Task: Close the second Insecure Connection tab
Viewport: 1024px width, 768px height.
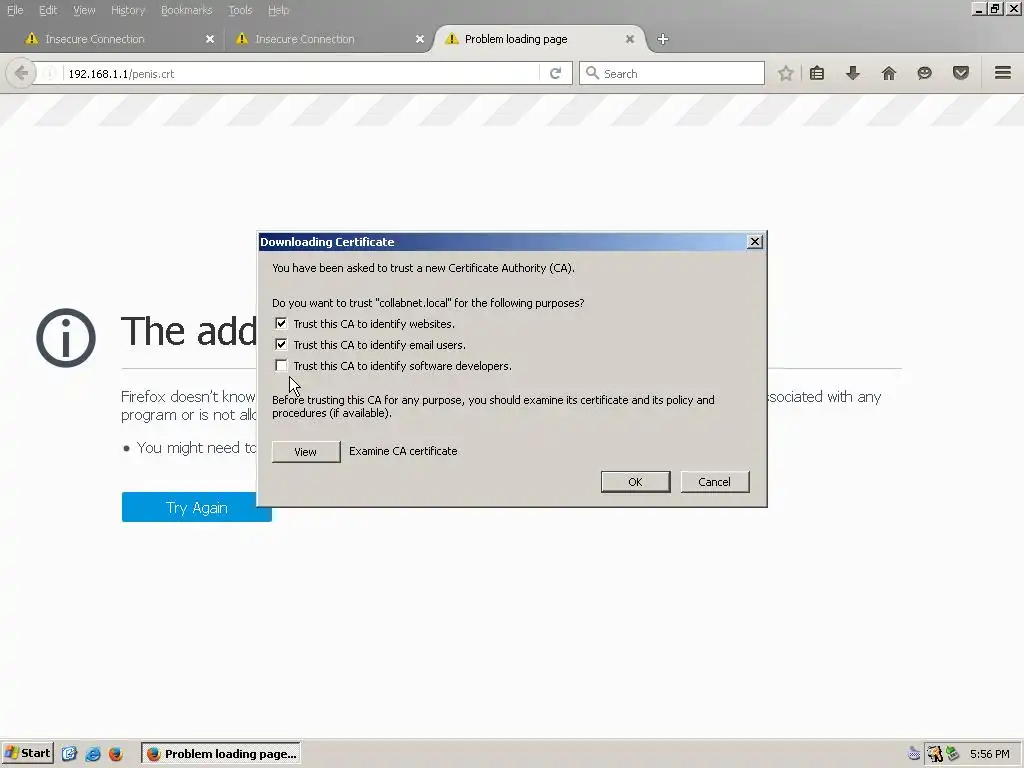Action: pos(420,39)
